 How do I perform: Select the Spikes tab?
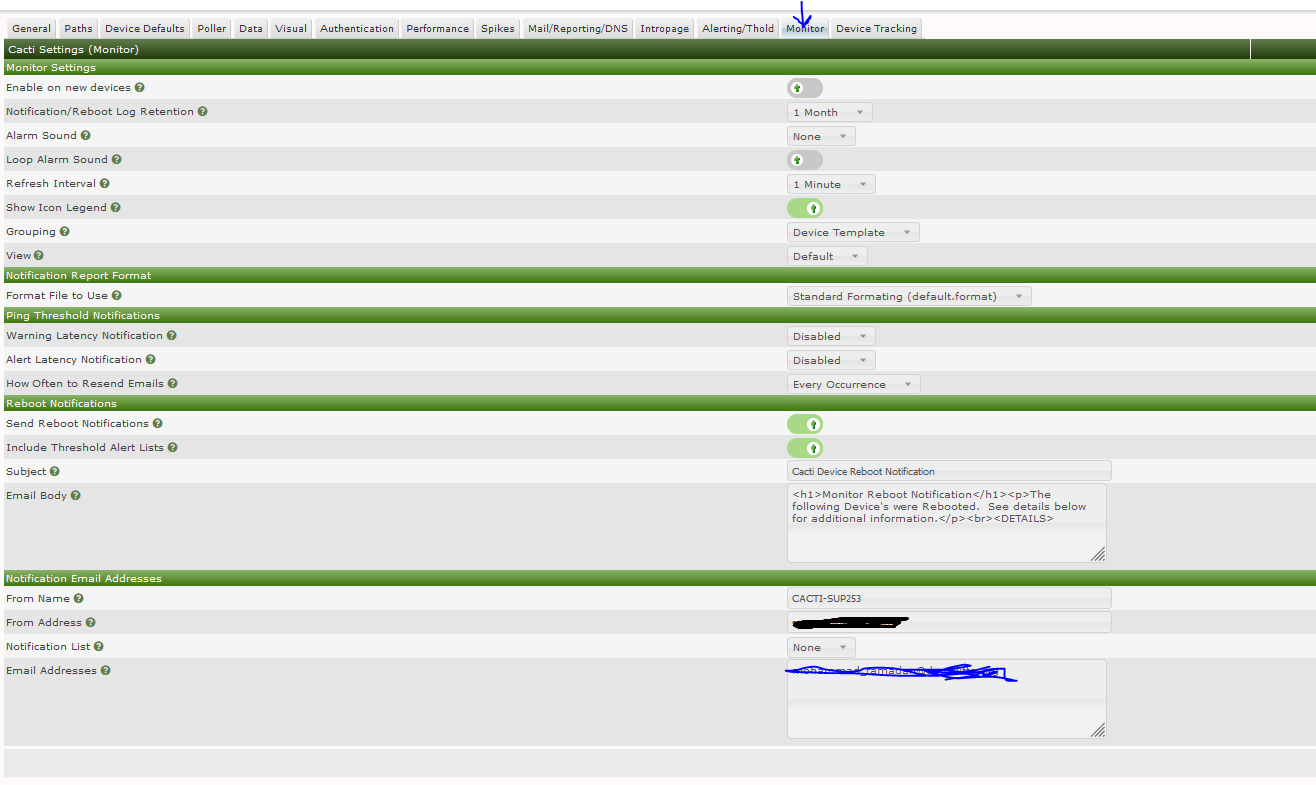tap(498, 29)
